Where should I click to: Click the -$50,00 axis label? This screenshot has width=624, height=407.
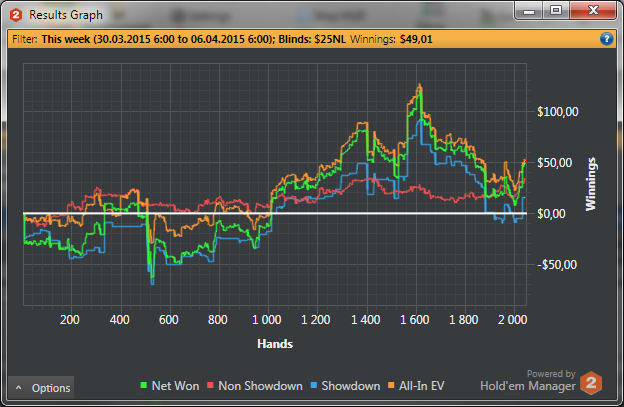coord(557,265)
